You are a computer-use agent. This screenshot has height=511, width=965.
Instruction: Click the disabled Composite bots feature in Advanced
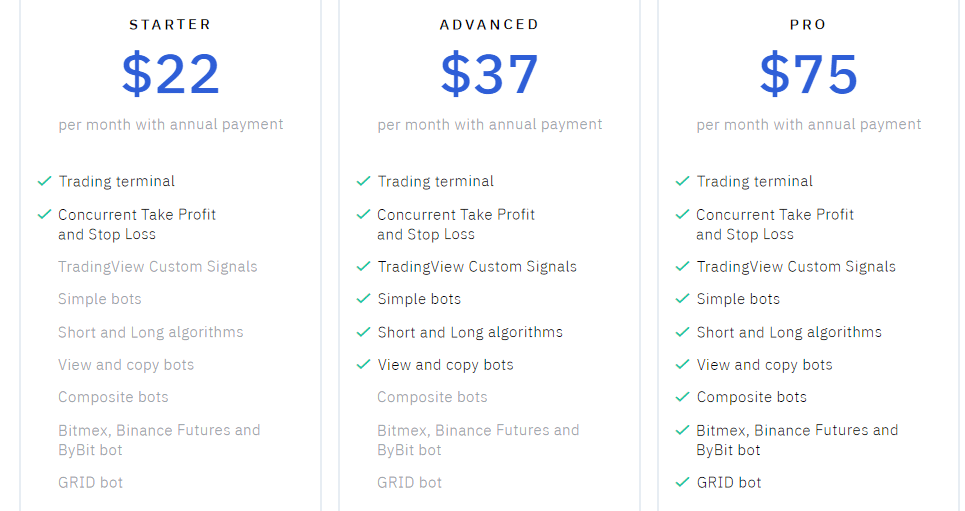pyautogui.click(x=432, y=397)
